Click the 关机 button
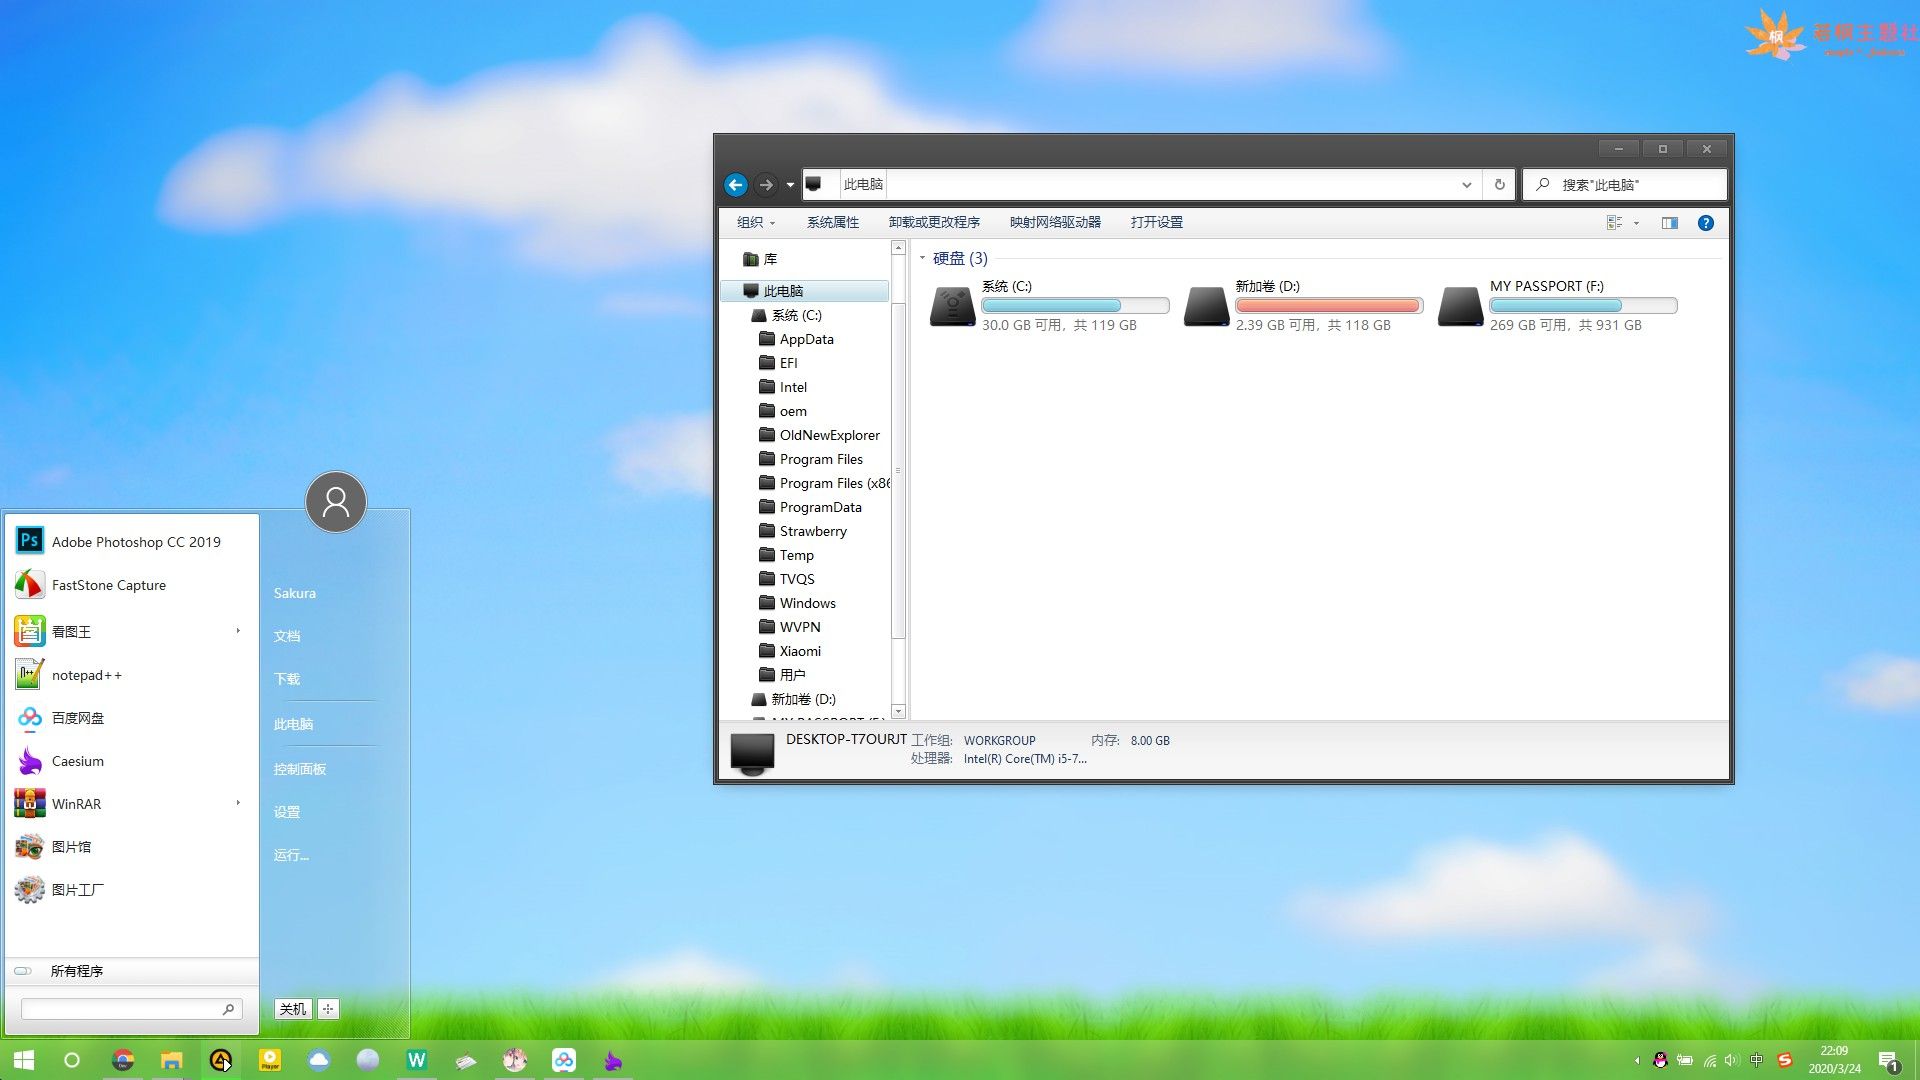 point(293,1009)
